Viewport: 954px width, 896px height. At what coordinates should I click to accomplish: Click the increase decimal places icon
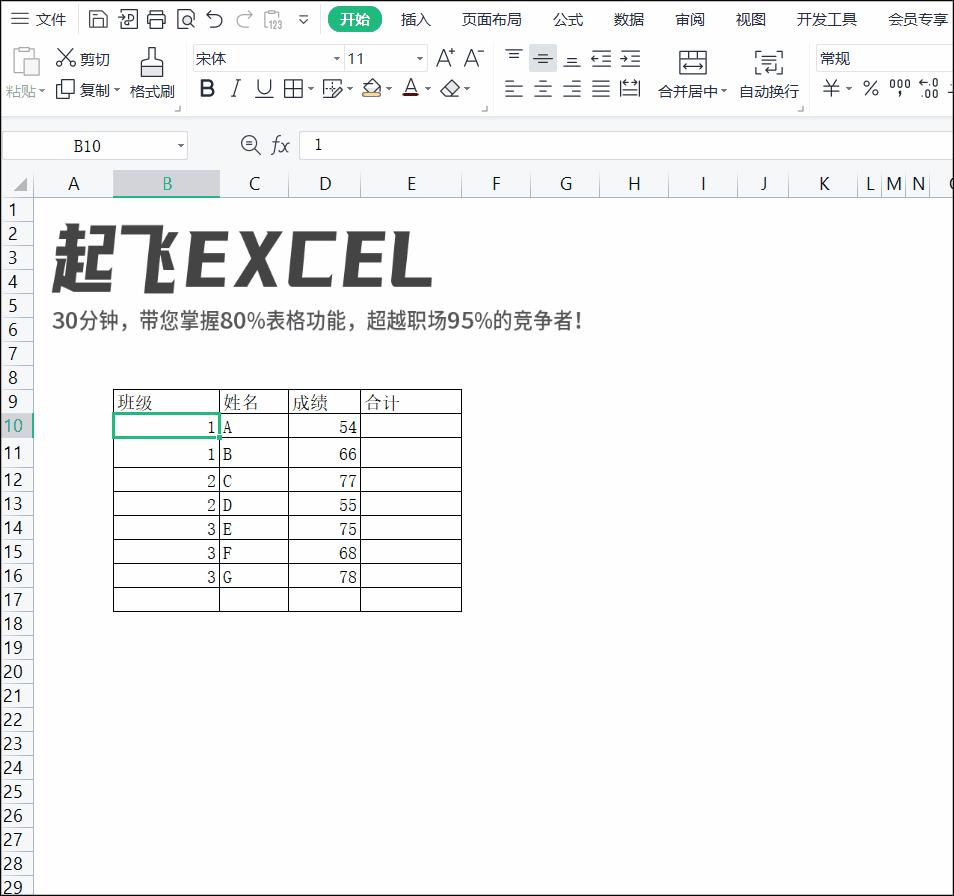(929, 89)
